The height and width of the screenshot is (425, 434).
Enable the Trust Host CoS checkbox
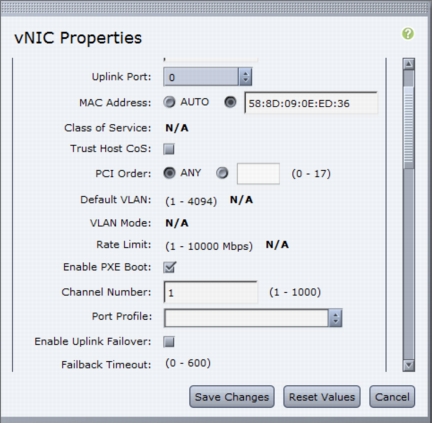(x=169, y=149)
